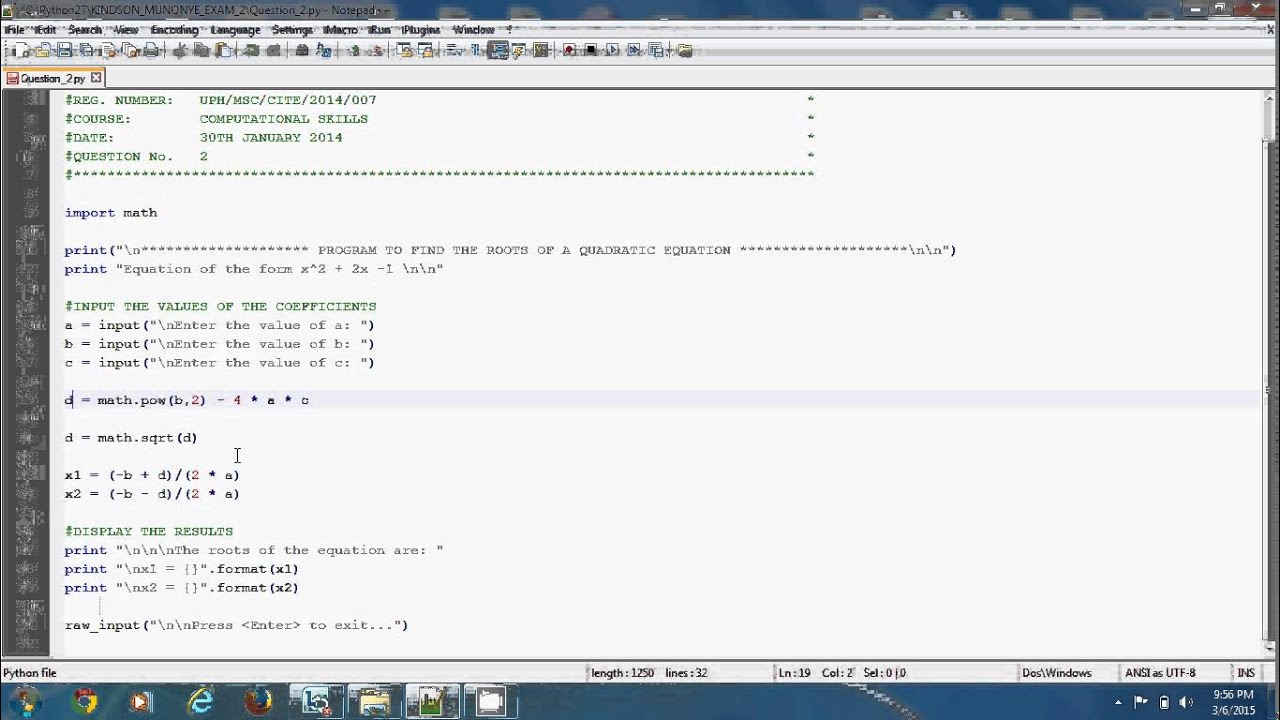Click the macro Playback icon

[x=612, y=50]
